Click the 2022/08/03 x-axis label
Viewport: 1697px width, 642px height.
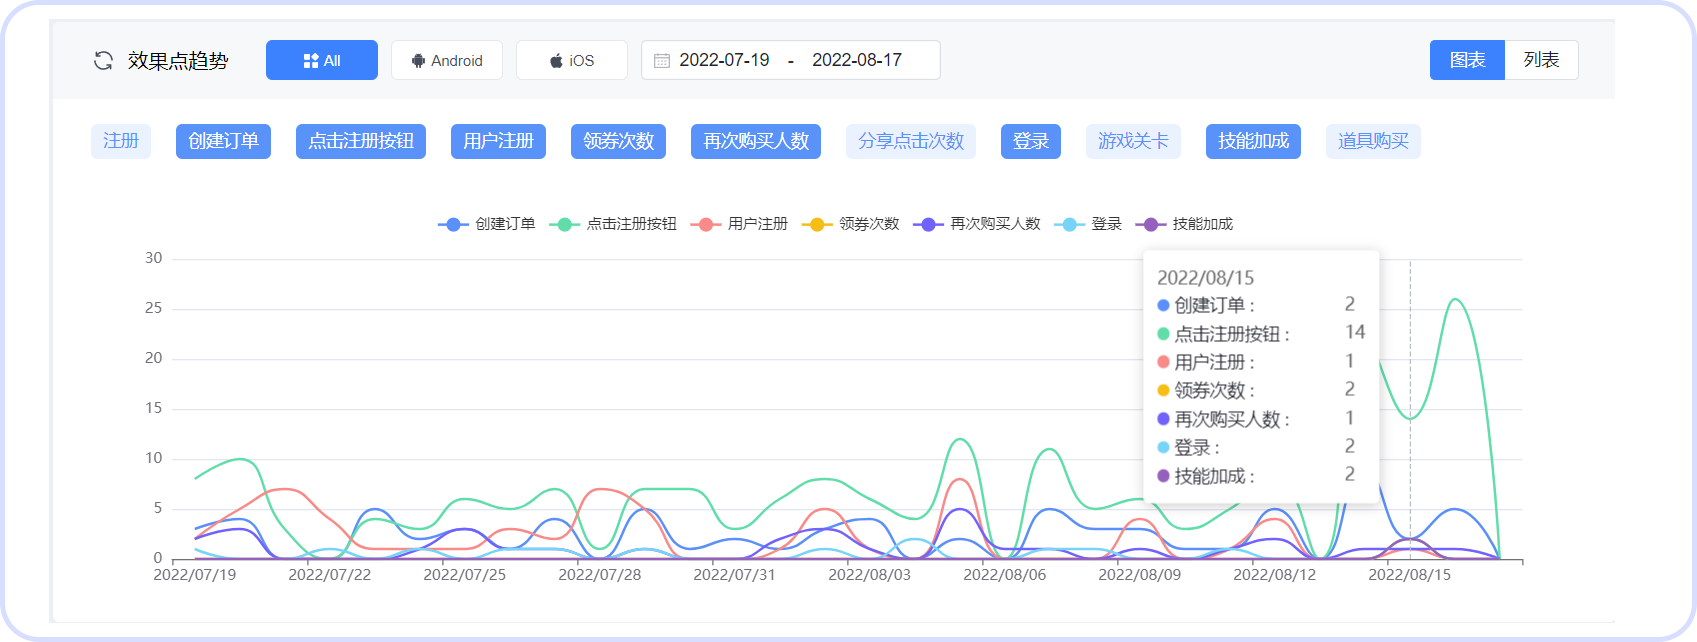tap(870, 575)
